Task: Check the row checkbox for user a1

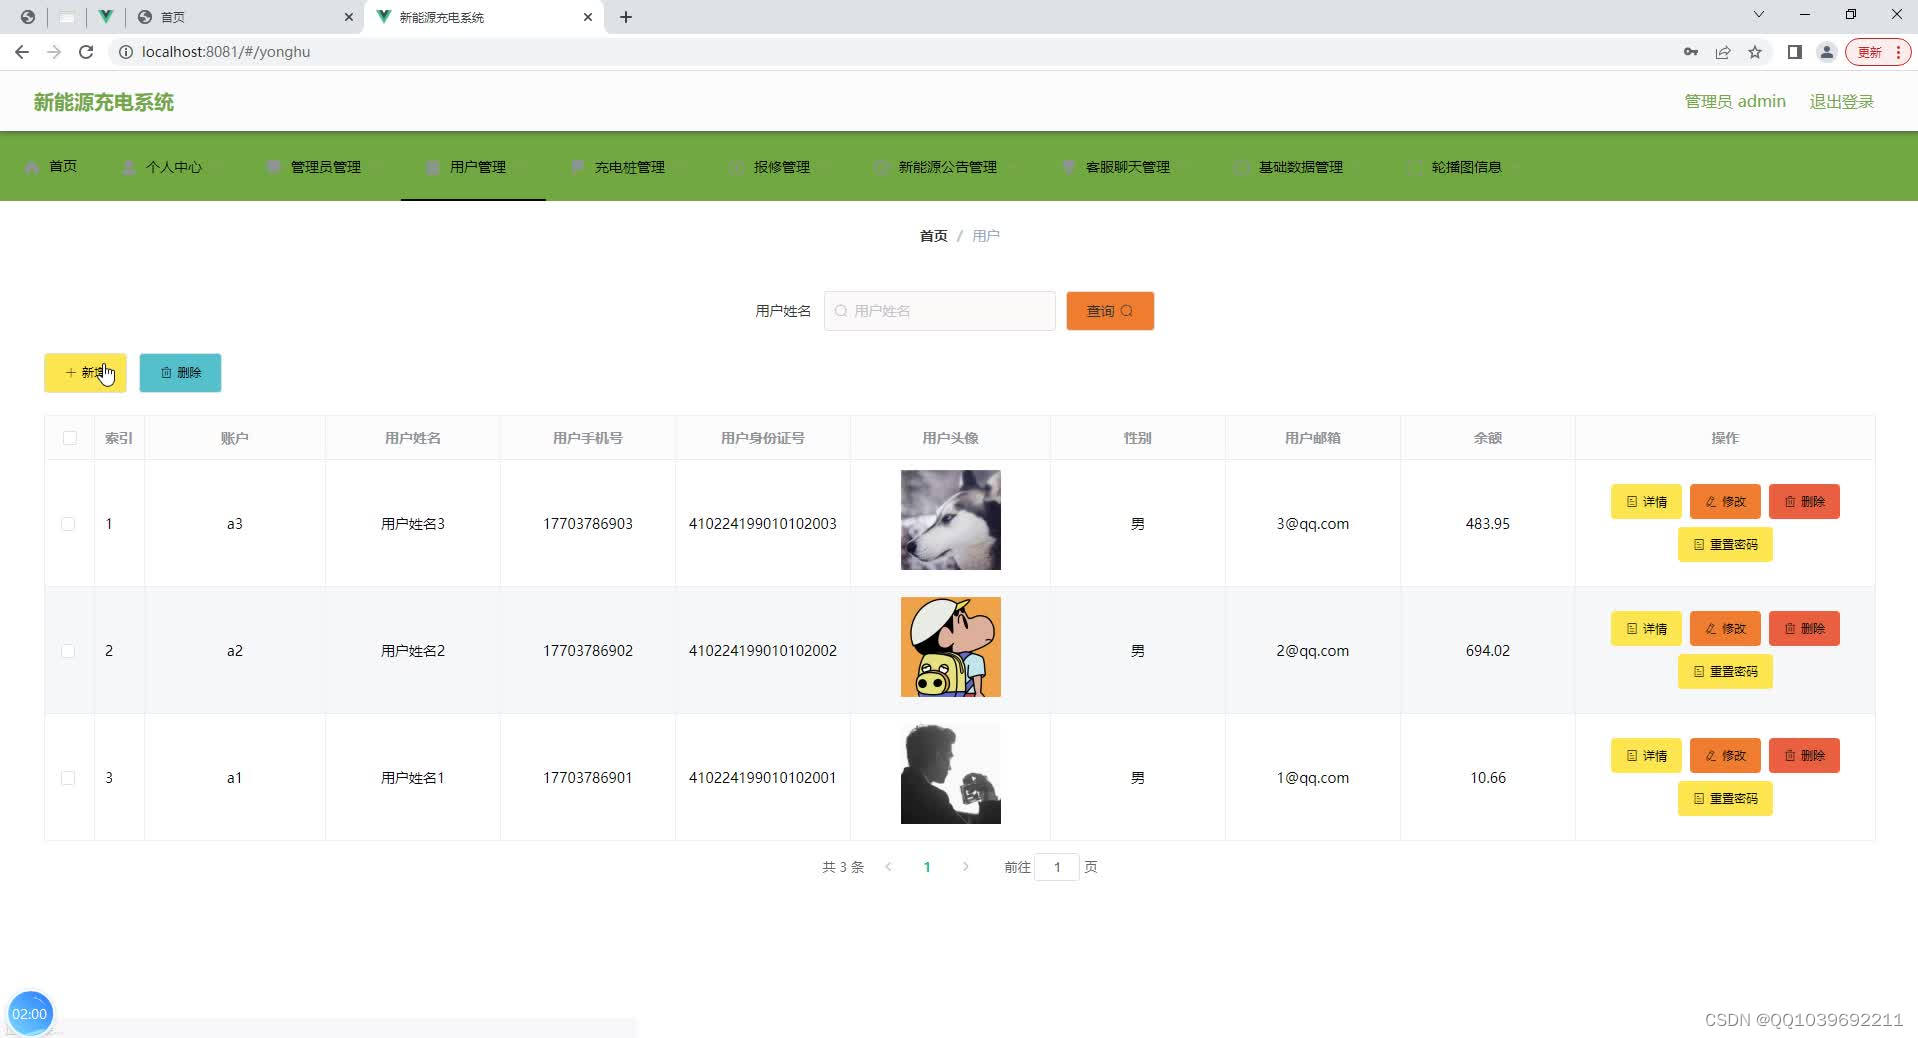Action: (68, 778)
